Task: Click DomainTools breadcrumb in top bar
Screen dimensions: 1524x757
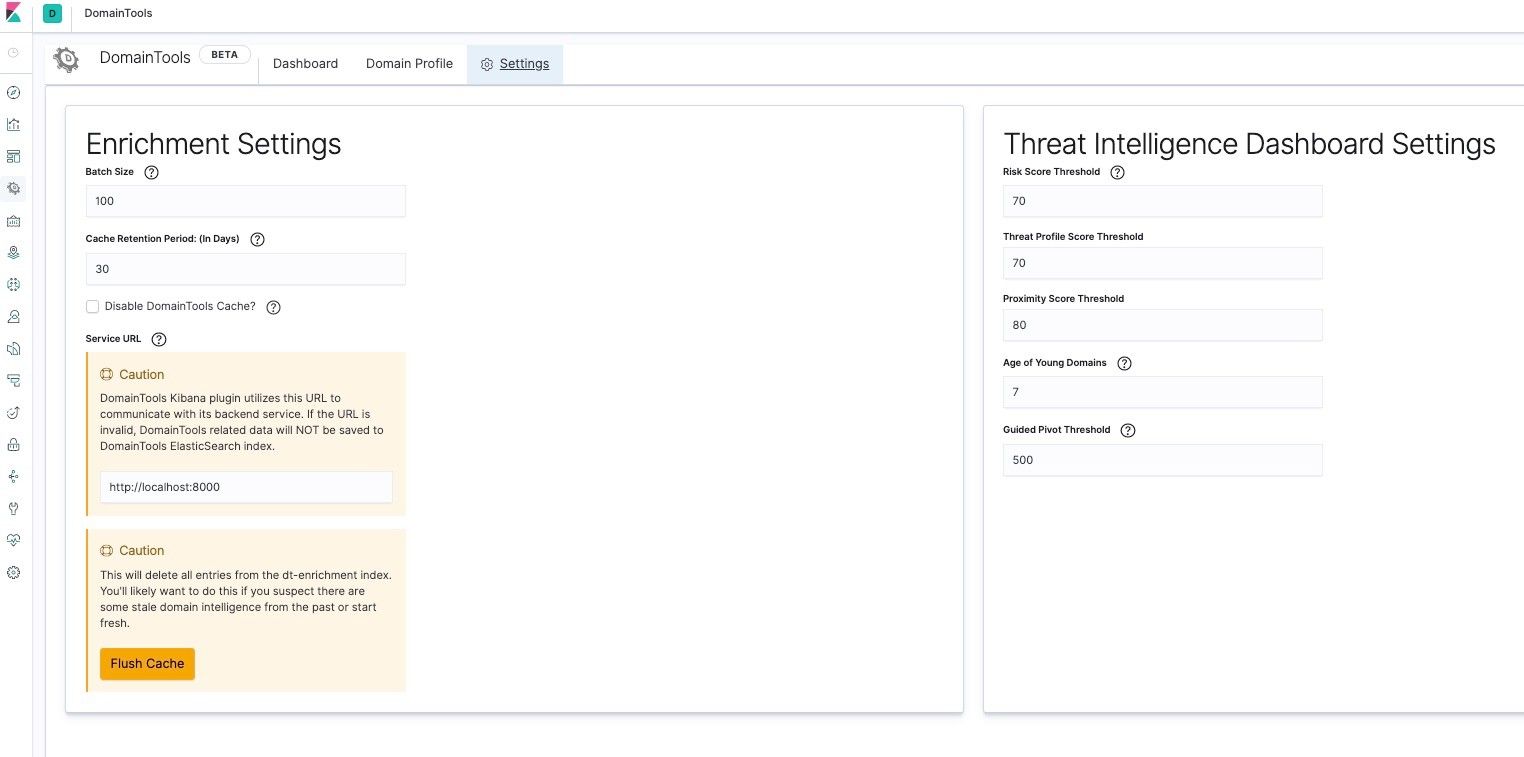Action: [x=118, y=13]
